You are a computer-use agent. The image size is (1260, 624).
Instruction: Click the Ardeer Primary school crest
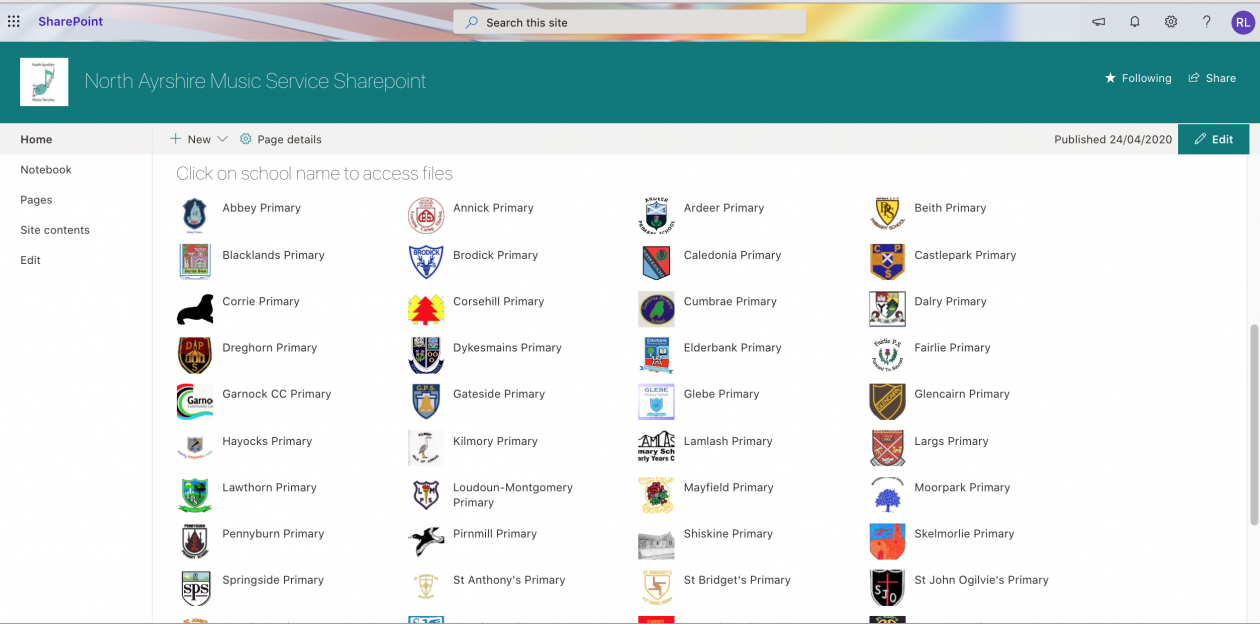click(655, 215)
